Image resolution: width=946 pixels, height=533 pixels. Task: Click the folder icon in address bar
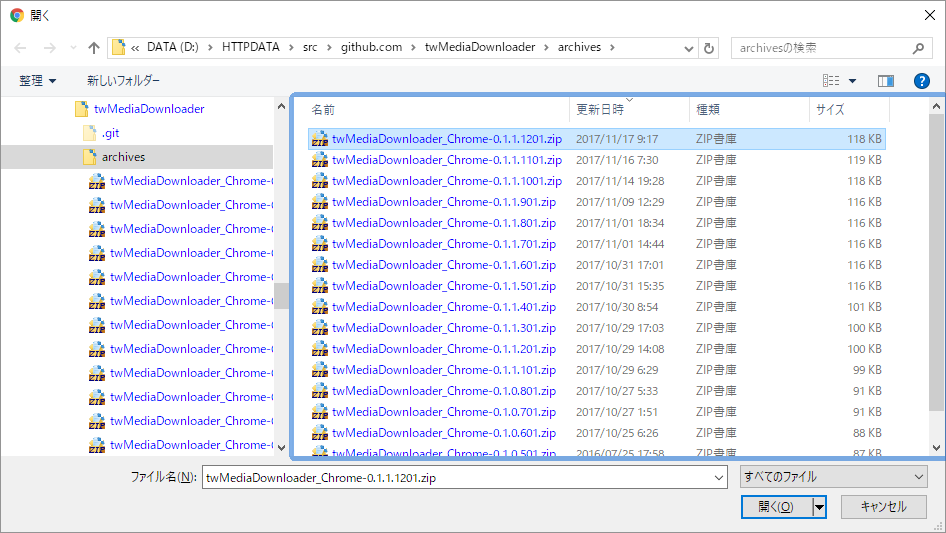pyautogui.click(x=118, y=47)
